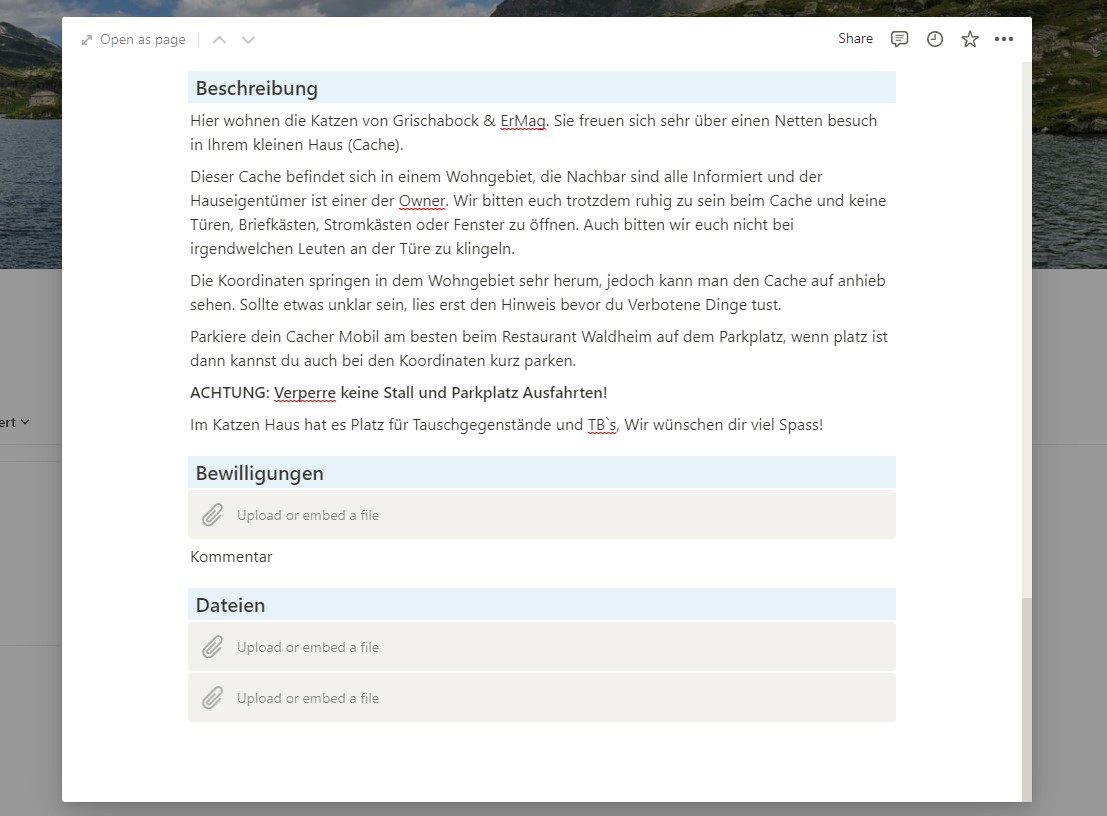Click the vertical scrollbar of the page

click(x=1026, y=700)
